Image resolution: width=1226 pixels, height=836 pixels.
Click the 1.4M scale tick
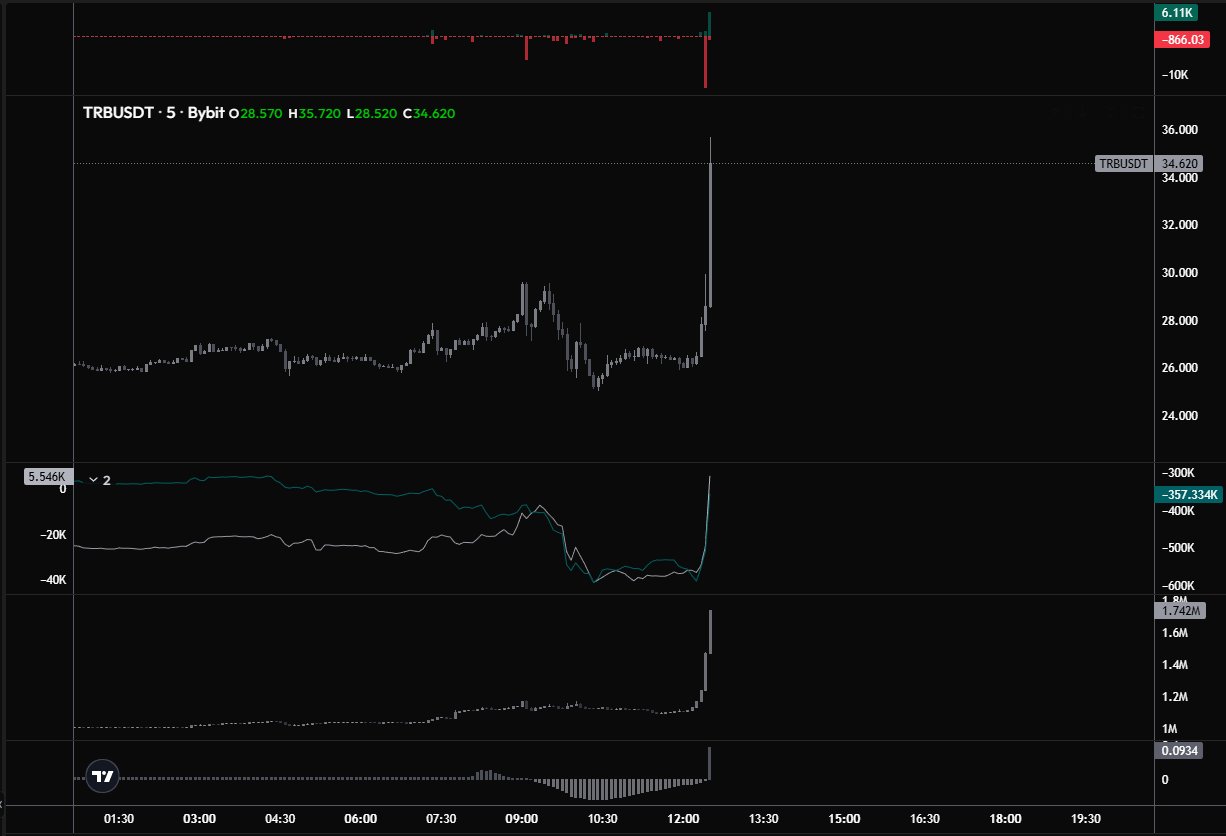(x=1174, y=665)
